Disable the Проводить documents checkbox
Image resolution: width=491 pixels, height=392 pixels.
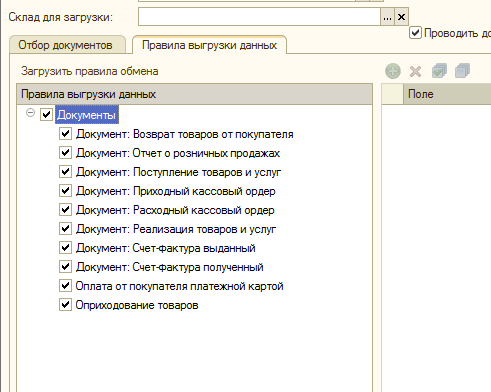(x=415, y=33)
